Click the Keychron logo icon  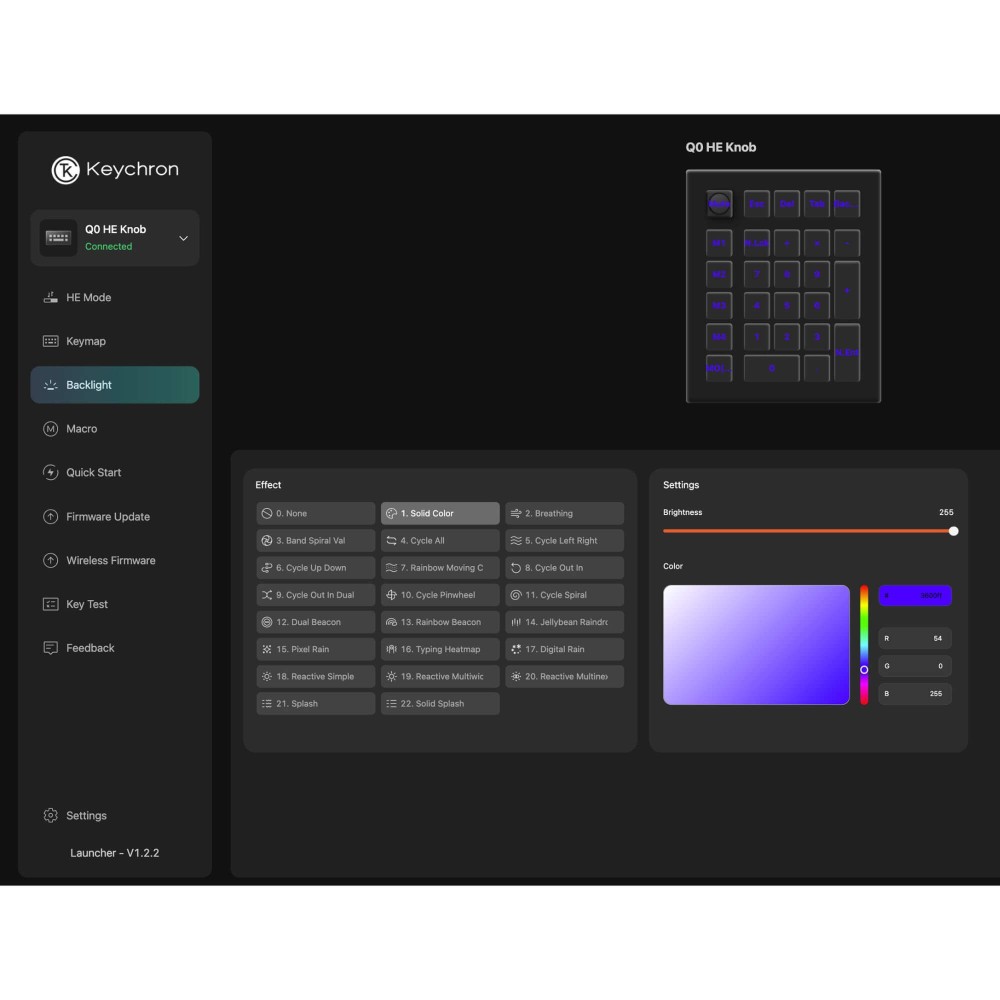[x=65, y=170]
